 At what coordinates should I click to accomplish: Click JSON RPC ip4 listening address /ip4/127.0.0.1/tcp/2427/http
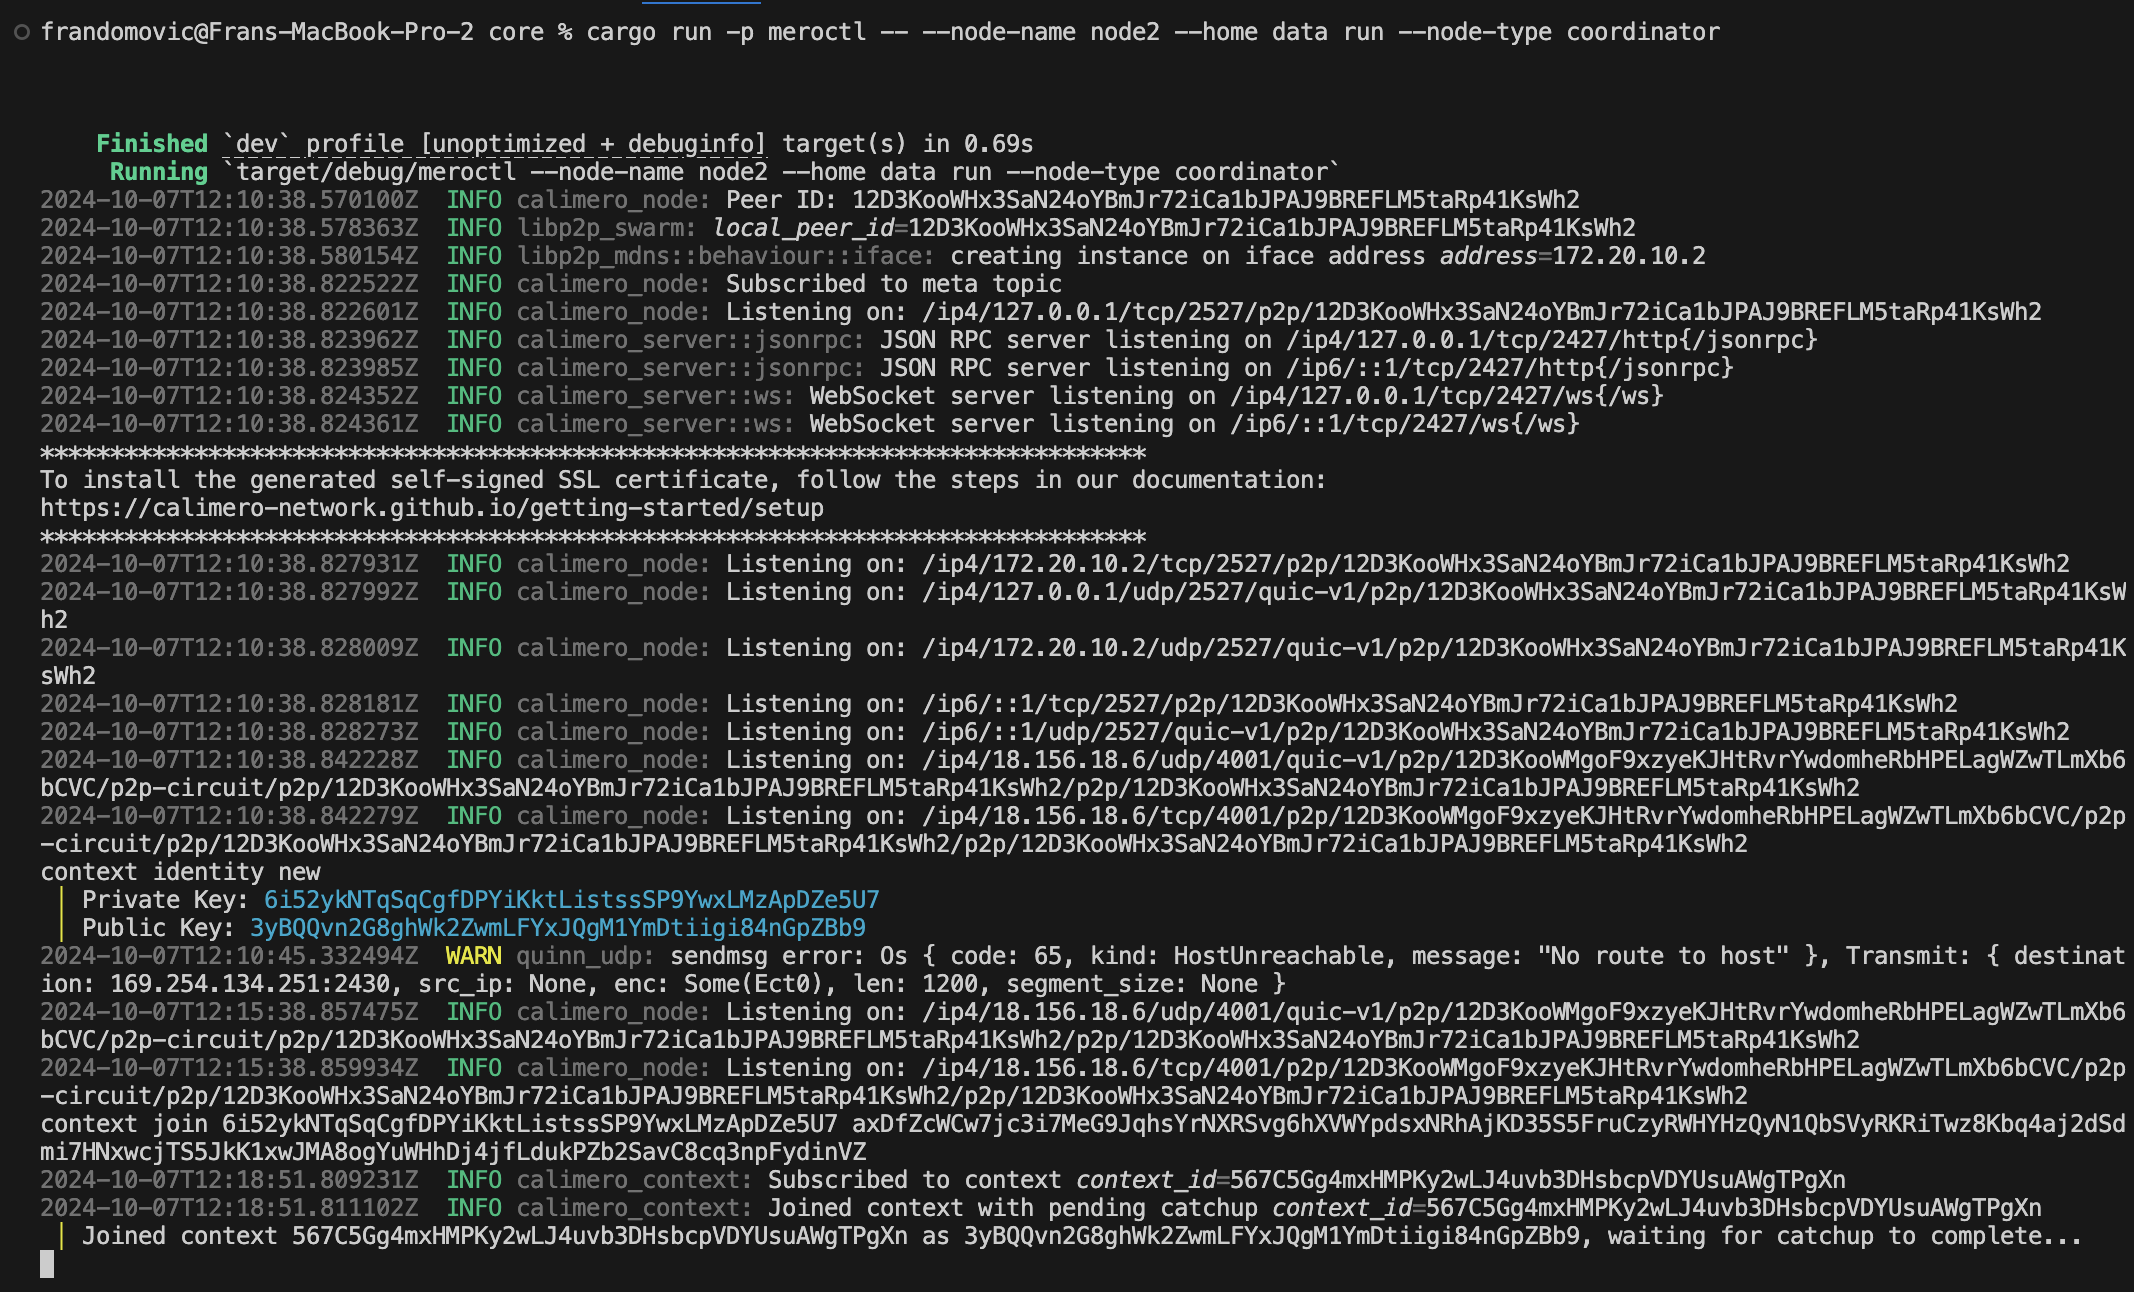[1552, 340]
